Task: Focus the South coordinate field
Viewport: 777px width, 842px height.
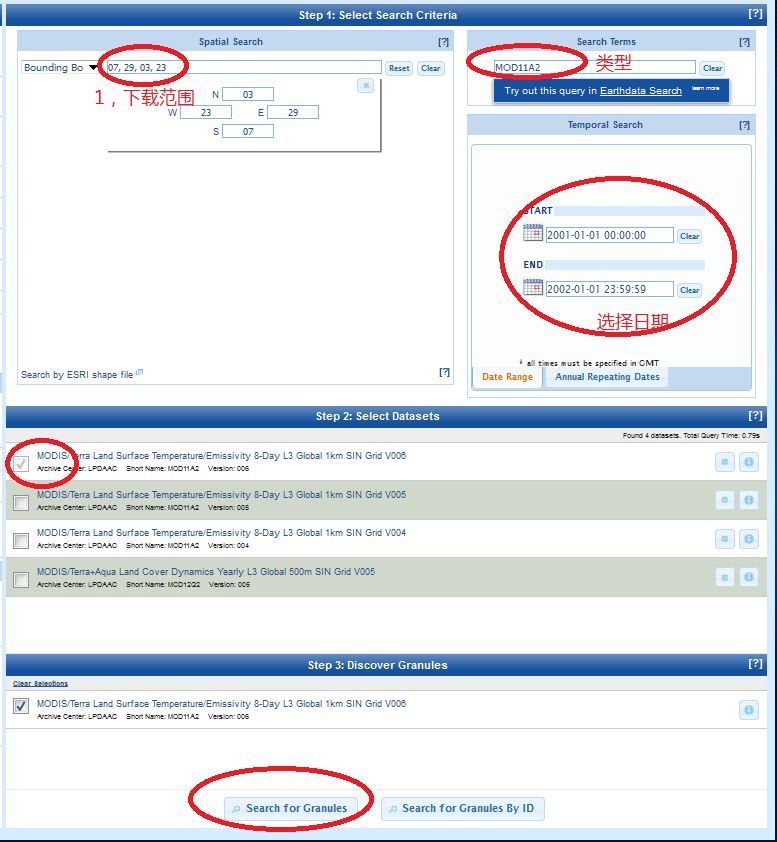Action: 248,131
